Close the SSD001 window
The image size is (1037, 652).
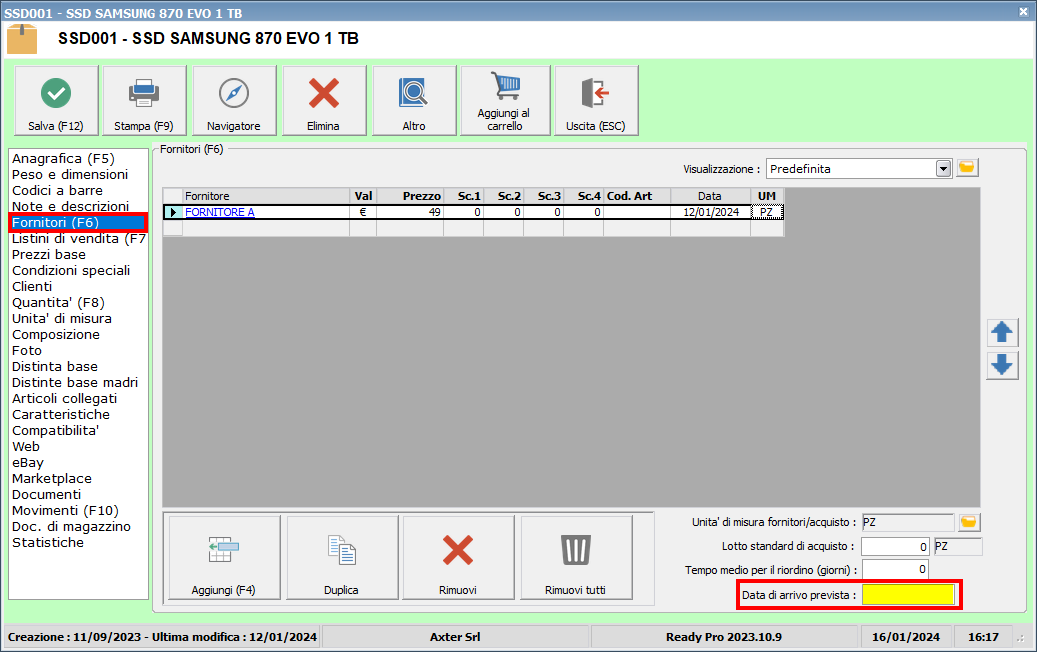point(1023,12)
